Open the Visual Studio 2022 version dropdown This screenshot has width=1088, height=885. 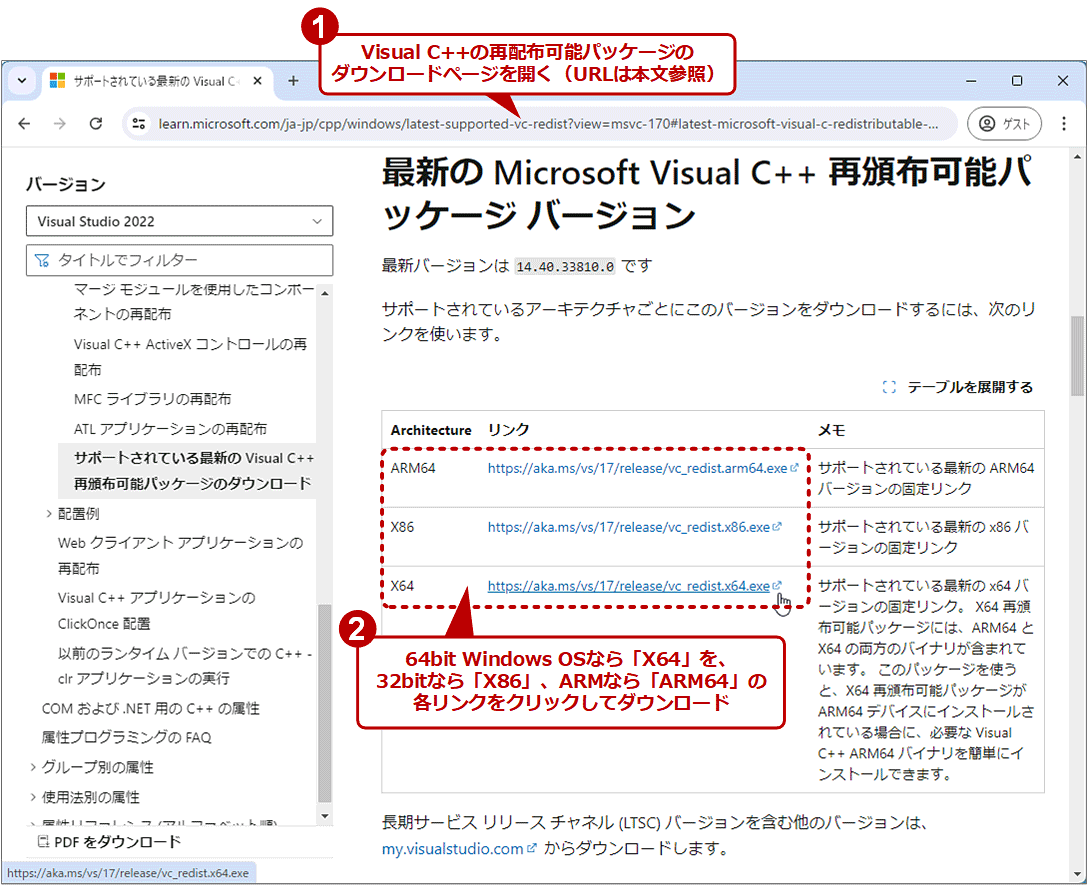pyautogui.click(x=179, y=221)
